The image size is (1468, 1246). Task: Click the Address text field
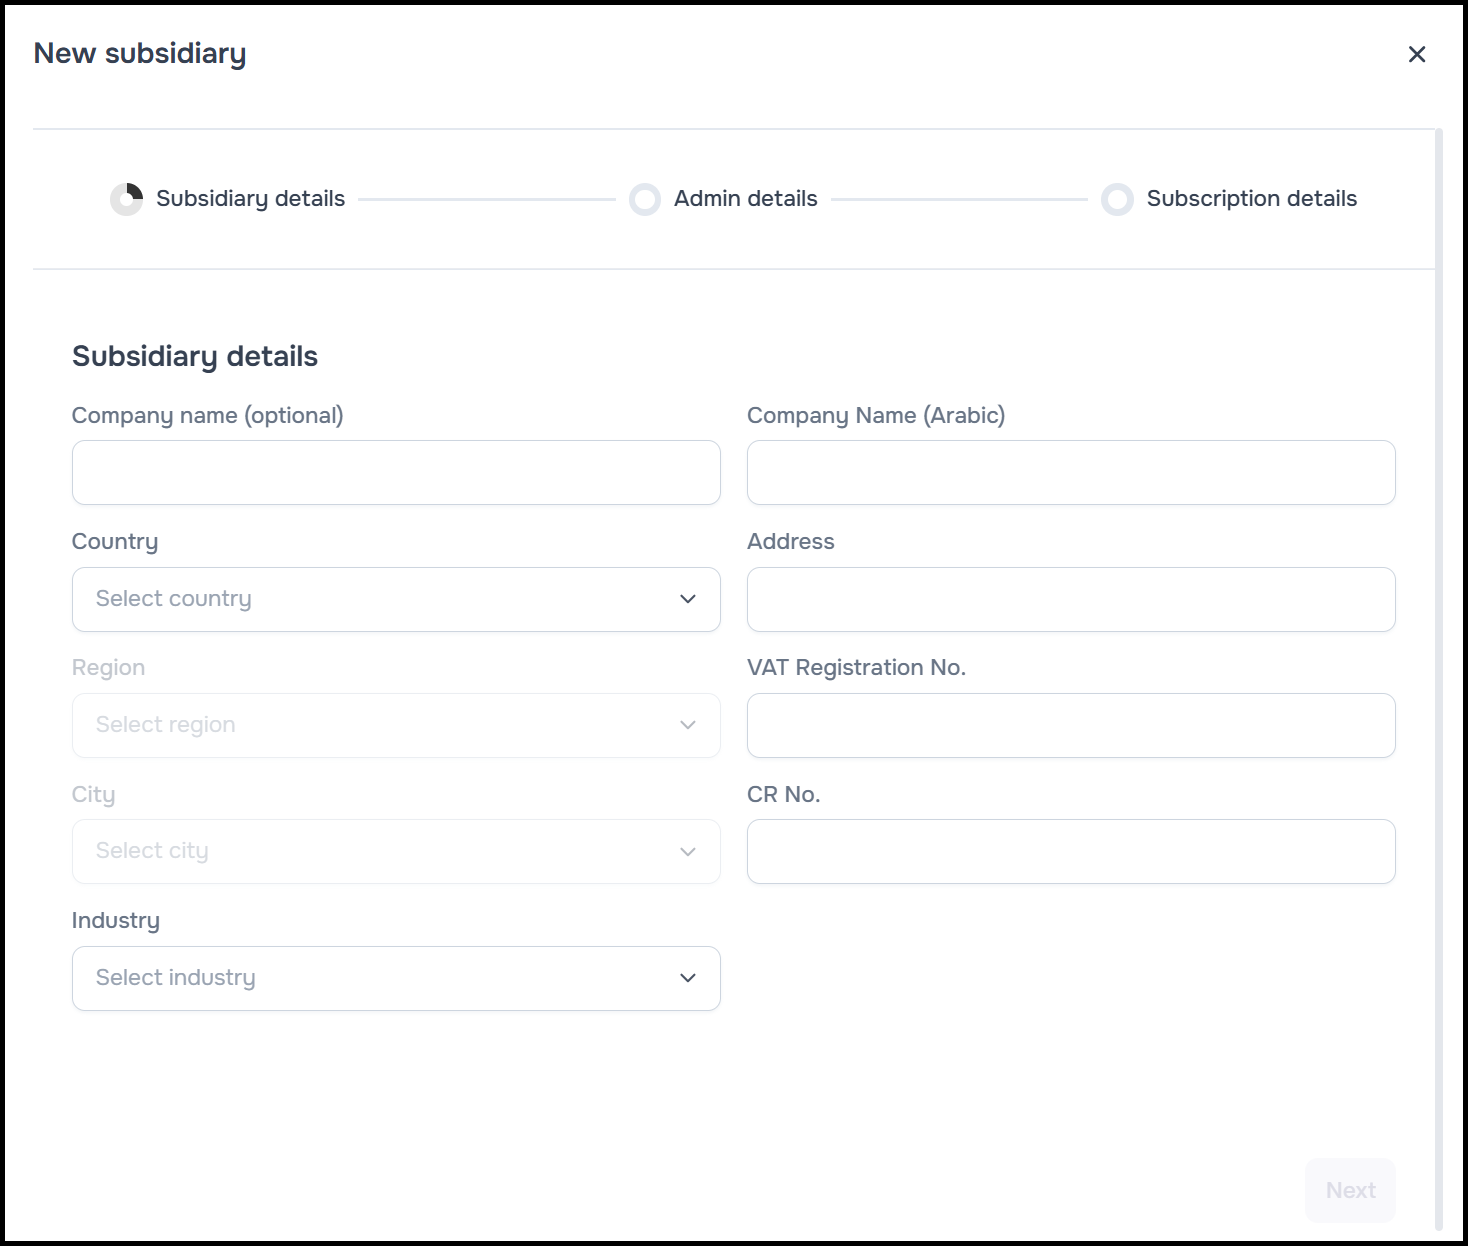(x=1071, y=599)
